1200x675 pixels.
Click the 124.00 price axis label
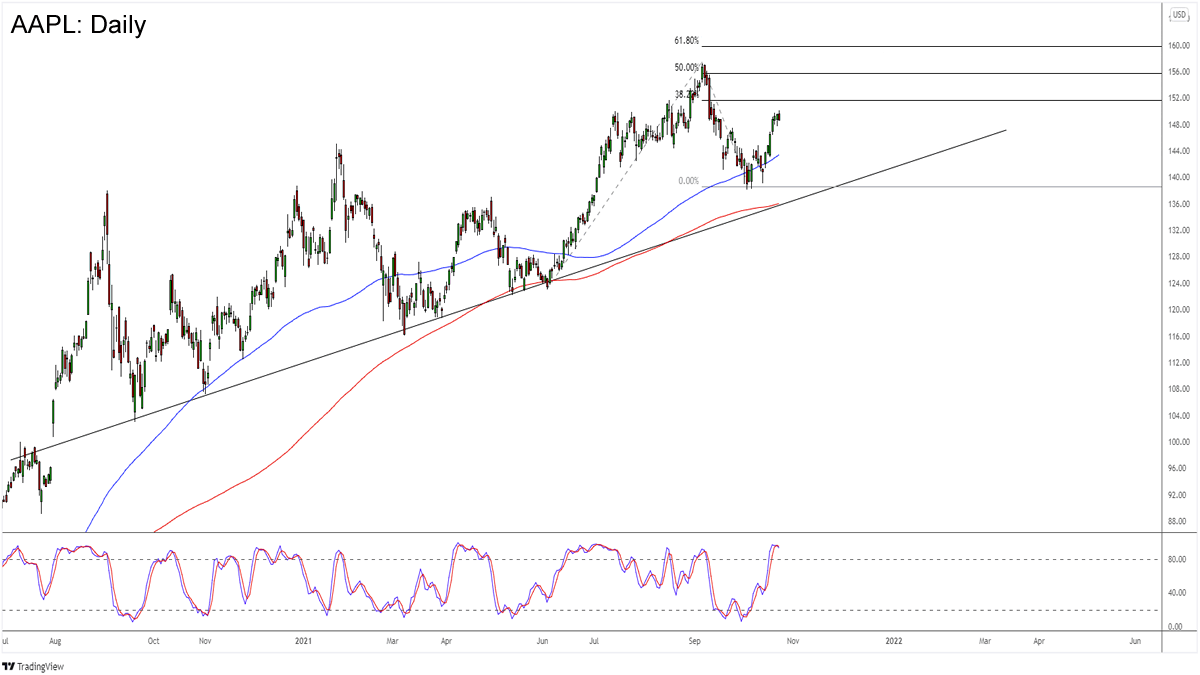[x=1179, y=284]
